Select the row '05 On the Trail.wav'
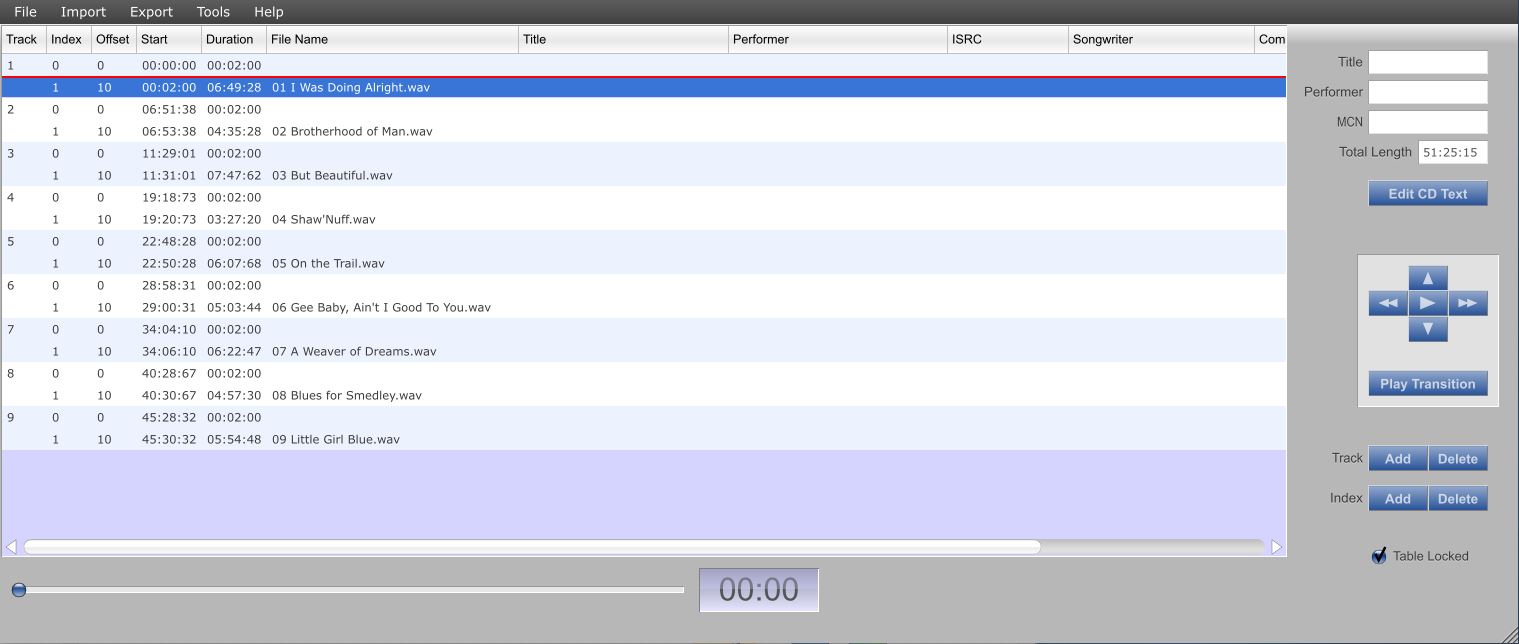 (644, 263)
